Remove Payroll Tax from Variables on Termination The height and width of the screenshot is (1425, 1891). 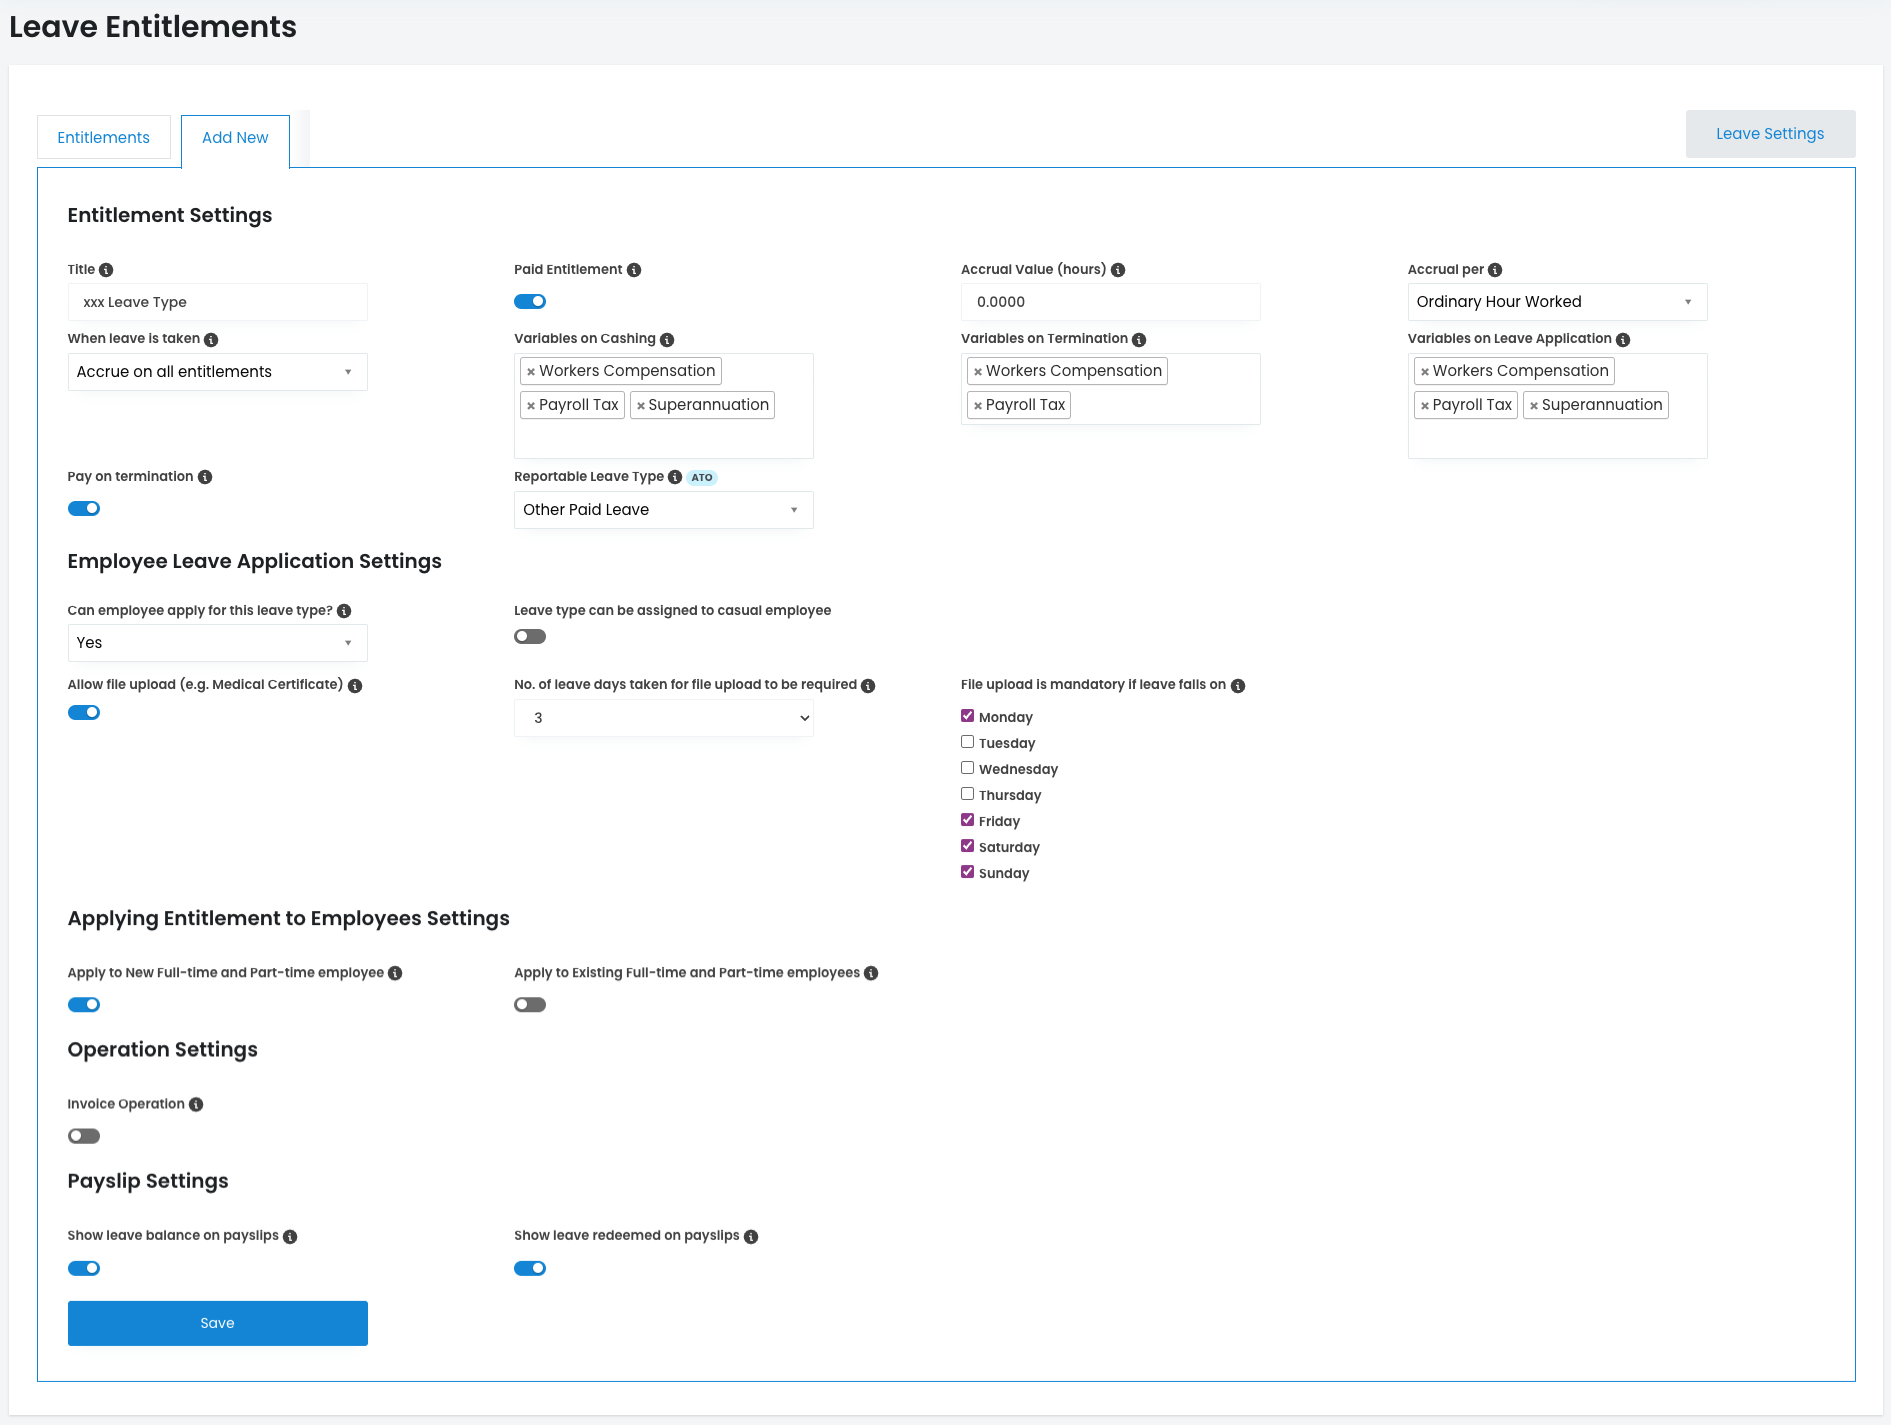[978, 406]
